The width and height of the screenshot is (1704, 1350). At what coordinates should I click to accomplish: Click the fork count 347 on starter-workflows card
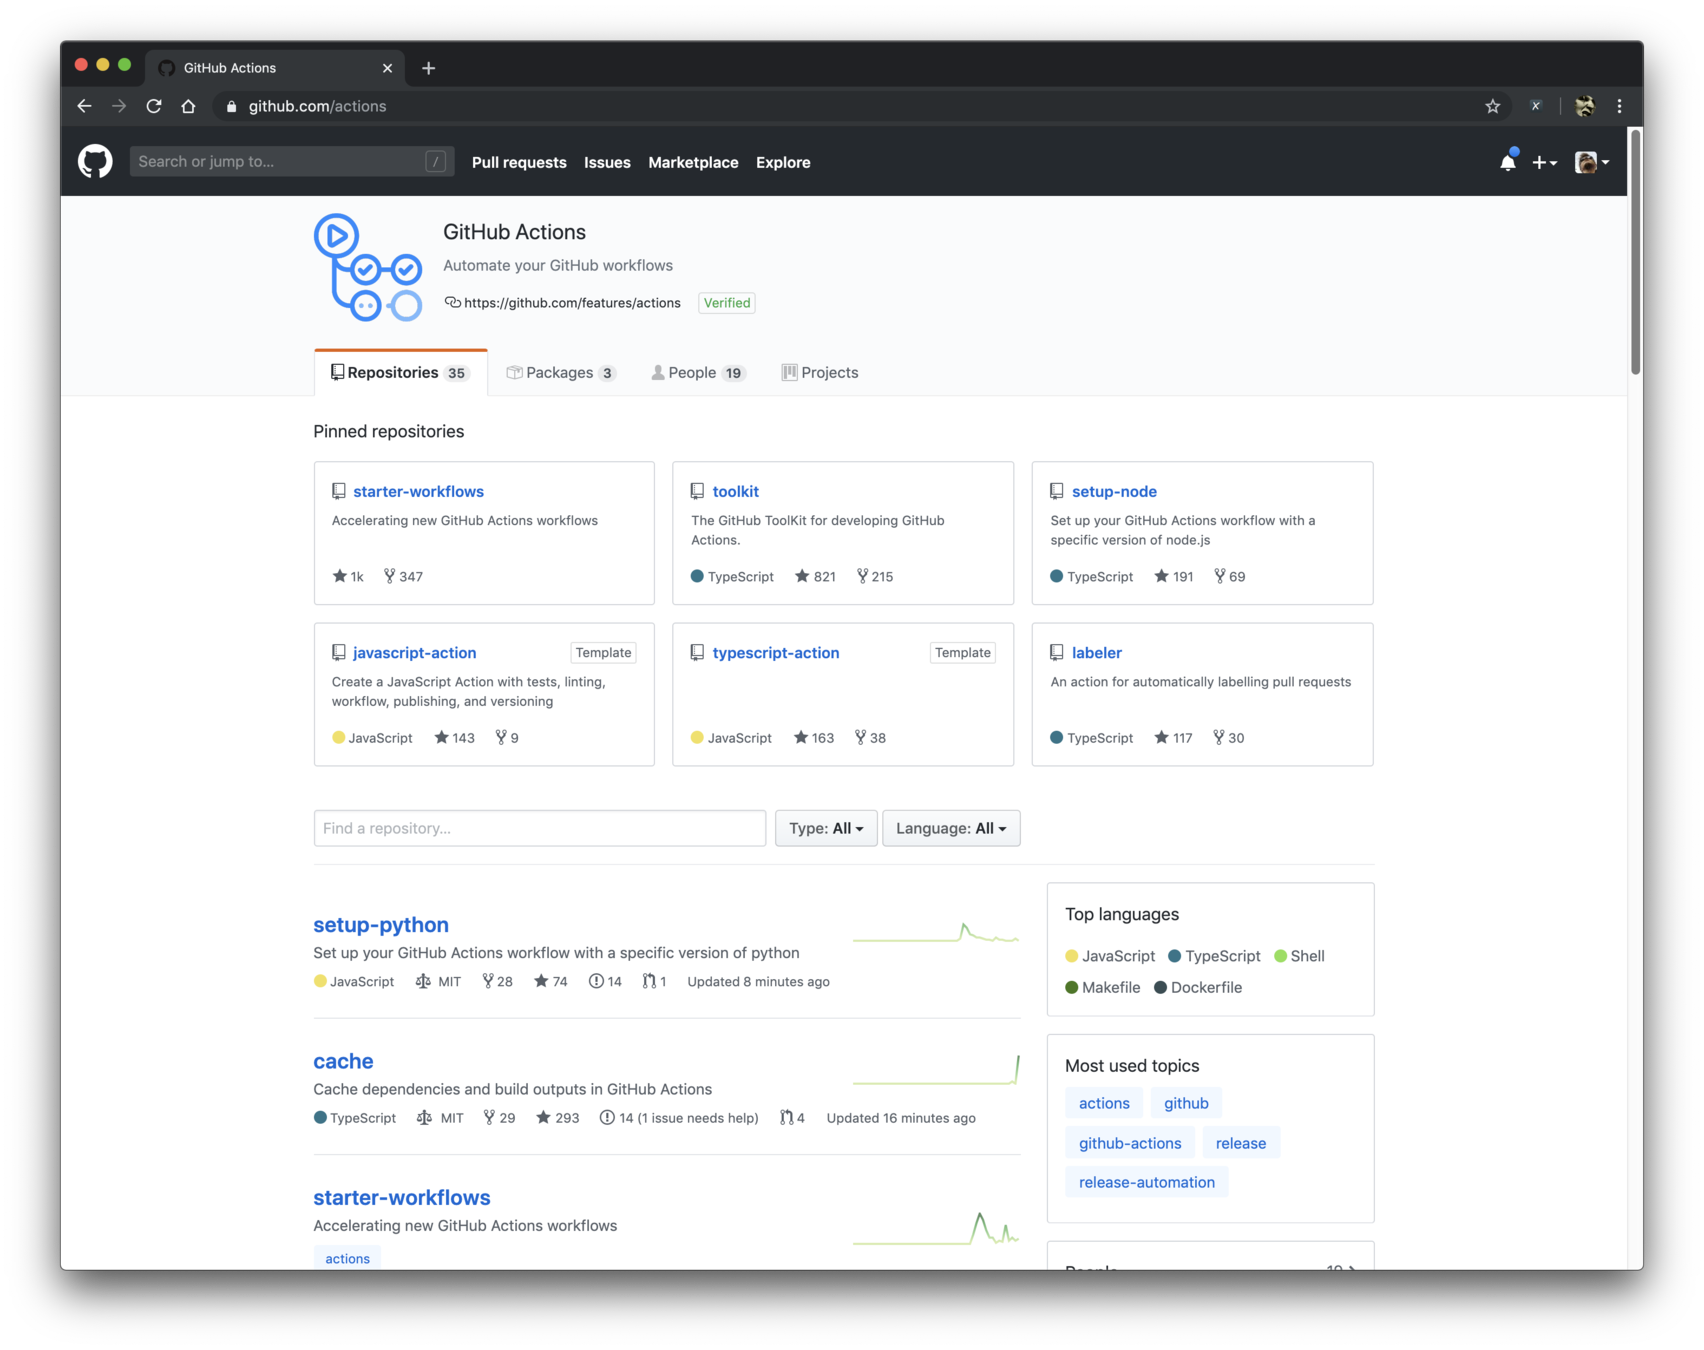[403, 576]
